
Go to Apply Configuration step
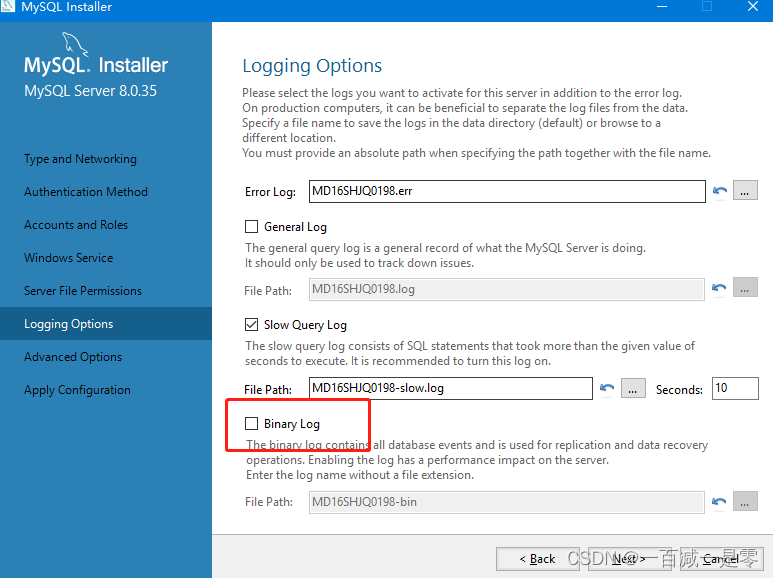(77, 390)
